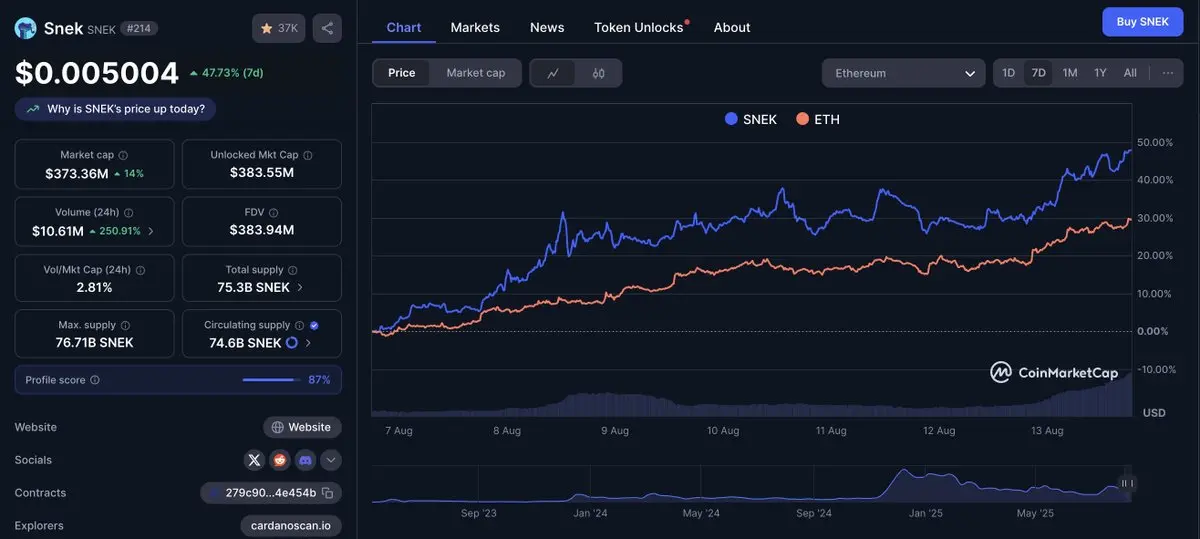Click the Profile score info icon
The image size is (1200, 539).
click(x=95, y=380)
